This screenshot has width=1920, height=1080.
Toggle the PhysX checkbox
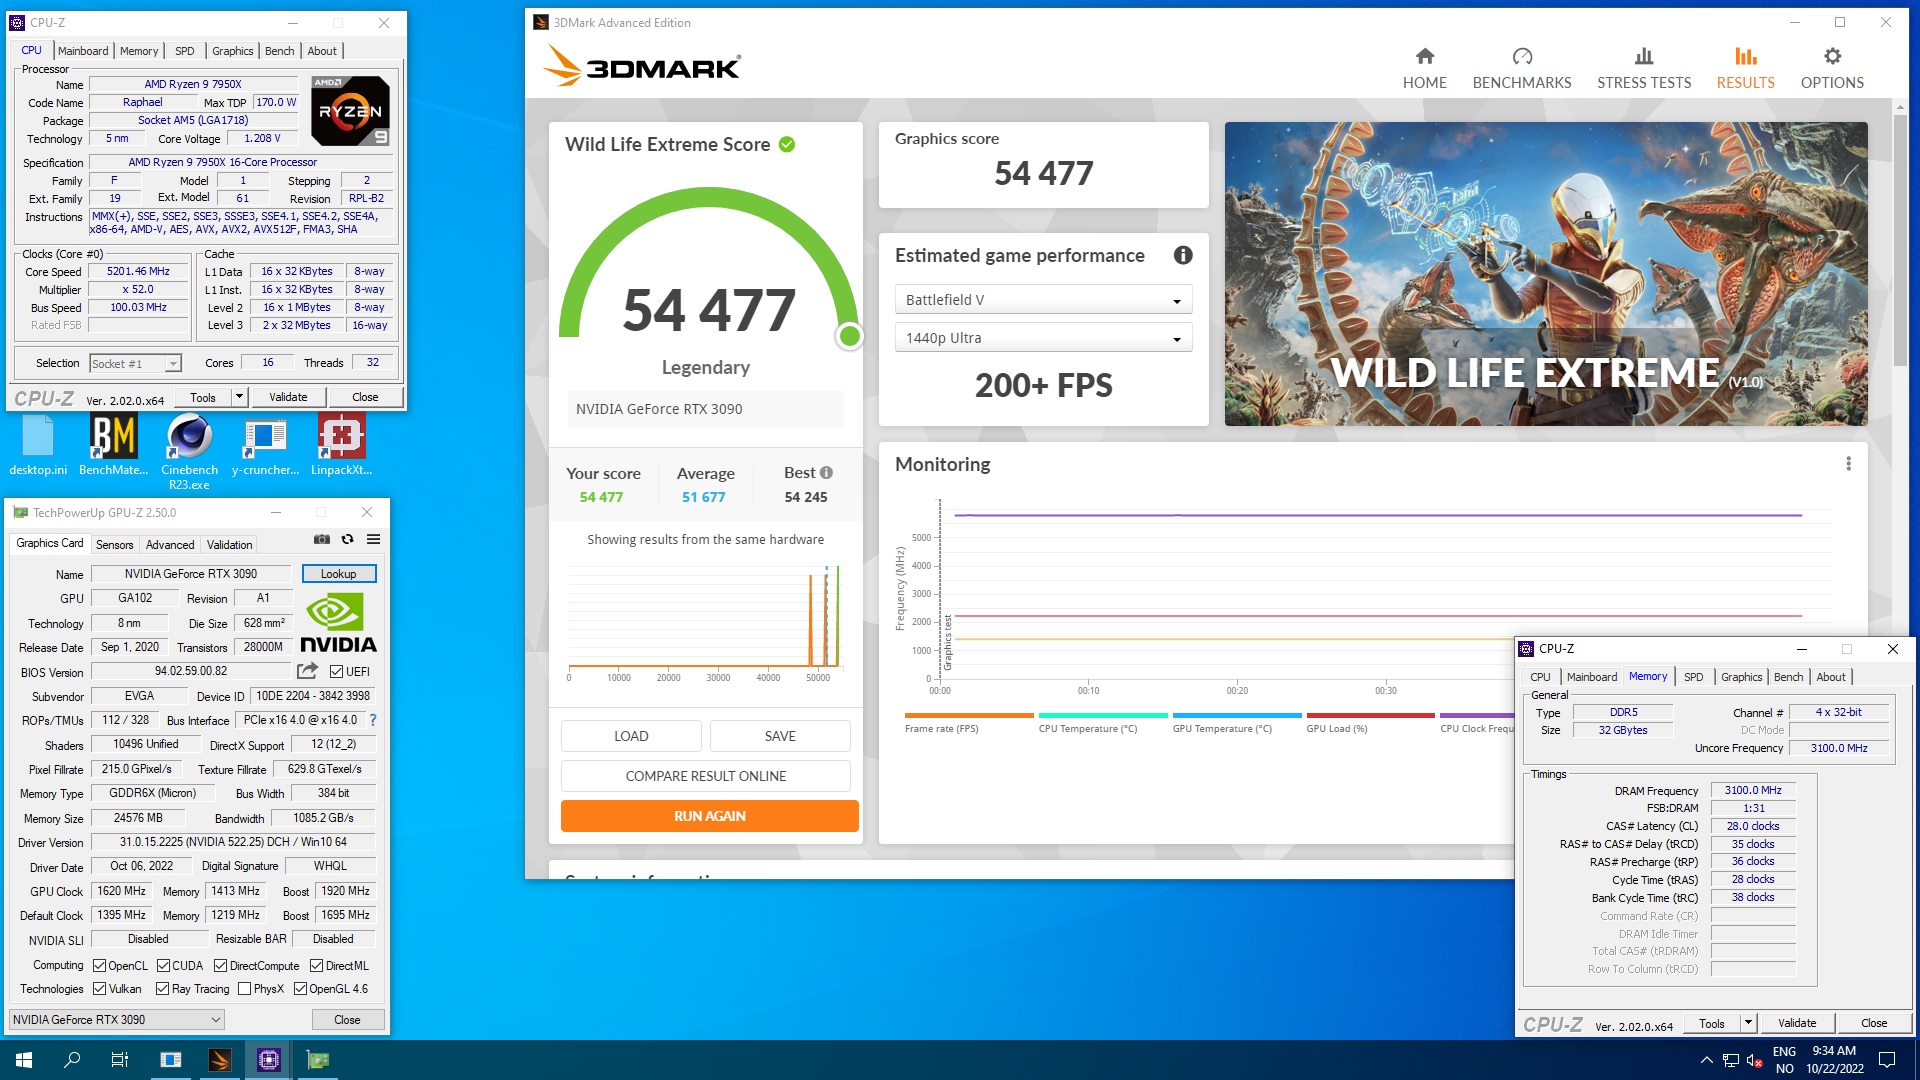click(244, 989)
